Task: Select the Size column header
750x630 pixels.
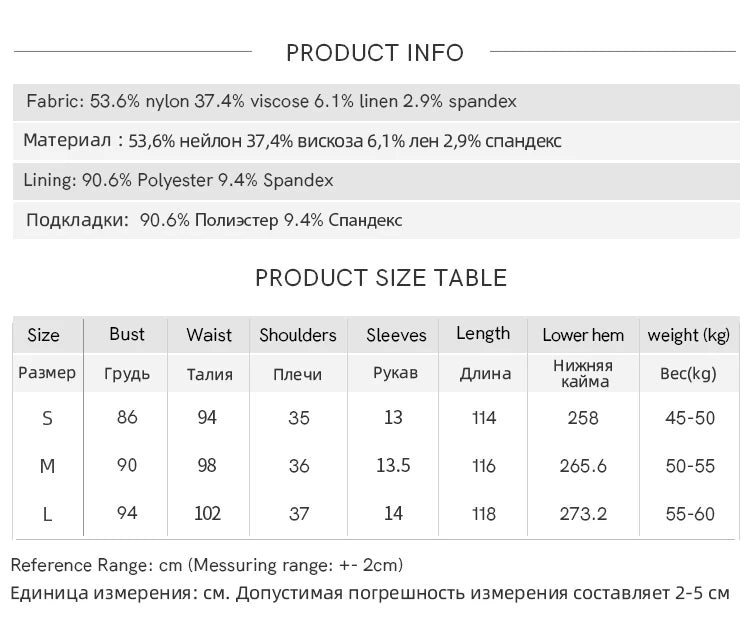Action: (x=44, y=335)
